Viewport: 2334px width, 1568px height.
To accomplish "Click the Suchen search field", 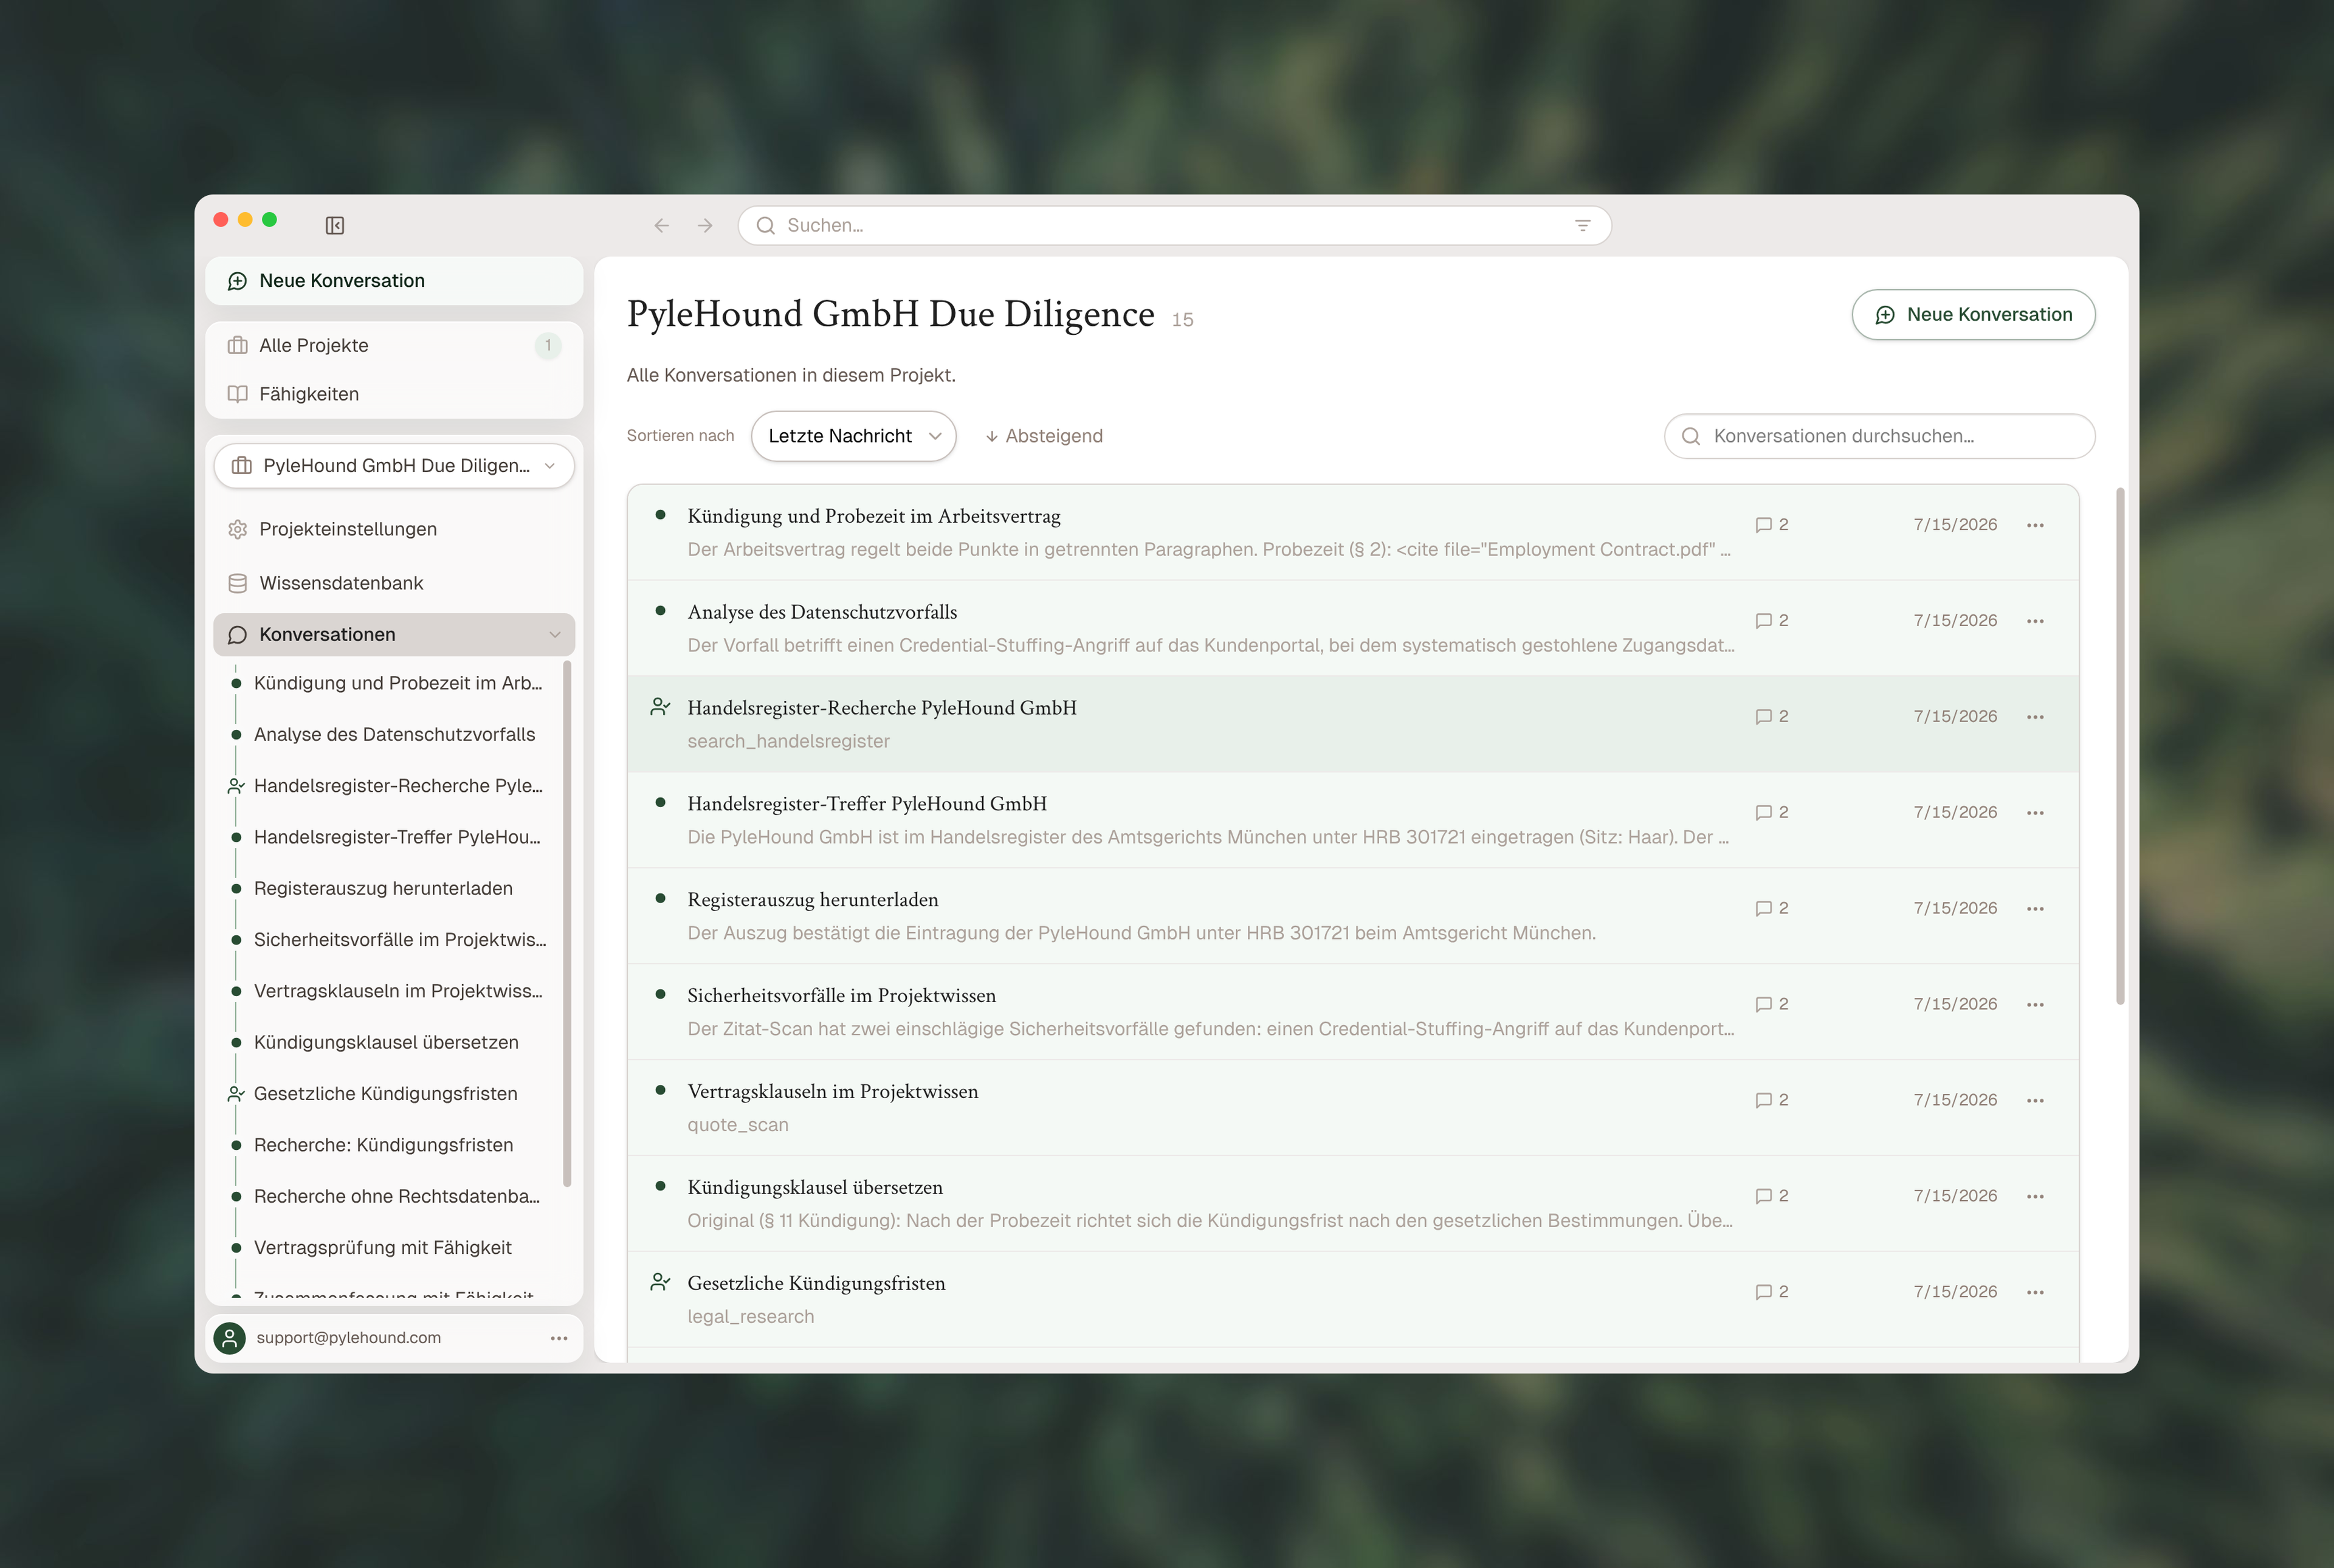I will click(1174, 225).
